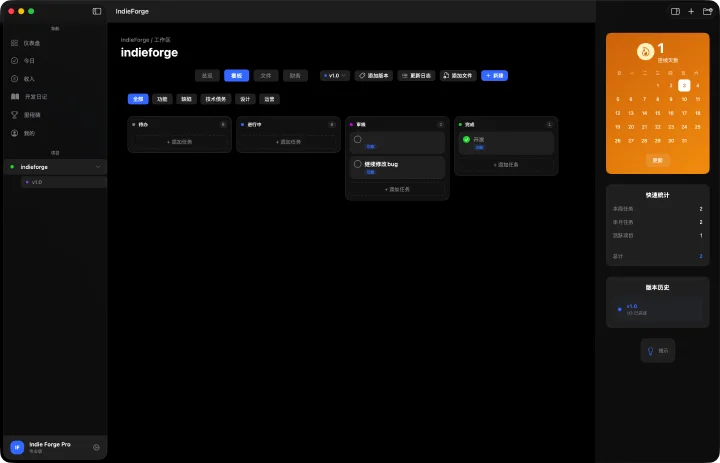Click the blue 新建 plus button
720x463 pixels.
click(x=495, y=76)
